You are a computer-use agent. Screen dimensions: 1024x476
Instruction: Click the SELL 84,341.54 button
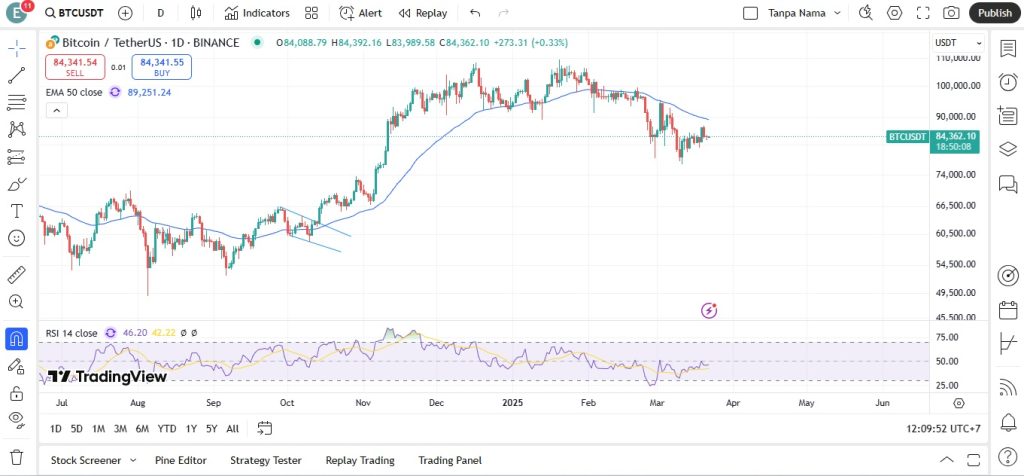pos(75,67)
